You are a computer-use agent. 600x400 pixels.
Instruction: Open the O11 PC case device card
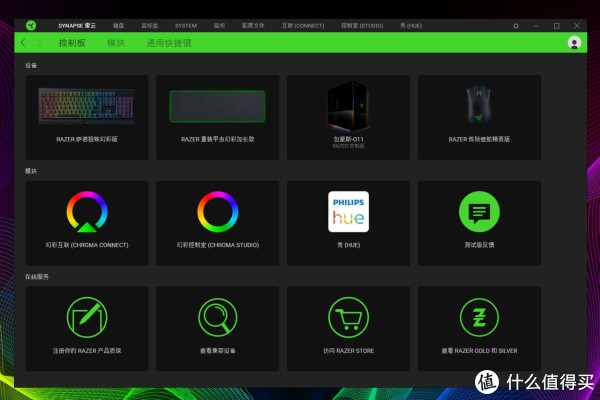(x=349, y=117)
